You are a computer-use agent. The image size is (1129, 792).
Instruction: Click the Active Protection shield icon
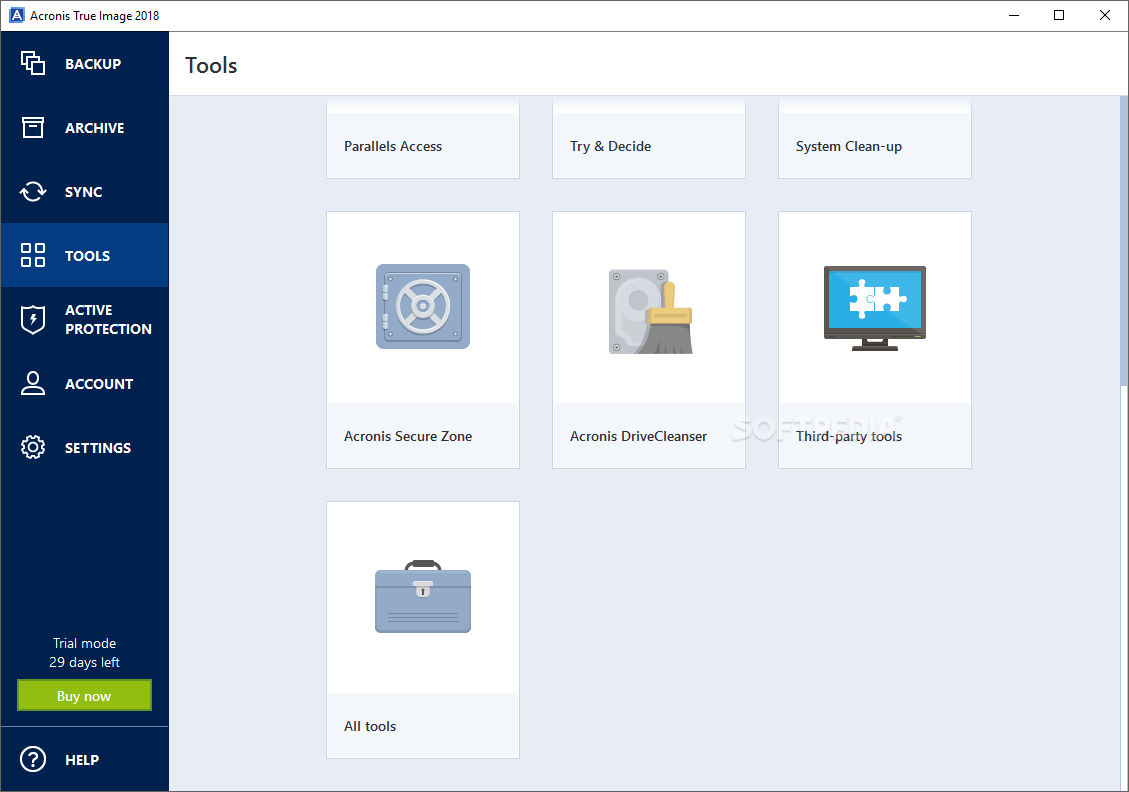coord(32,320)
